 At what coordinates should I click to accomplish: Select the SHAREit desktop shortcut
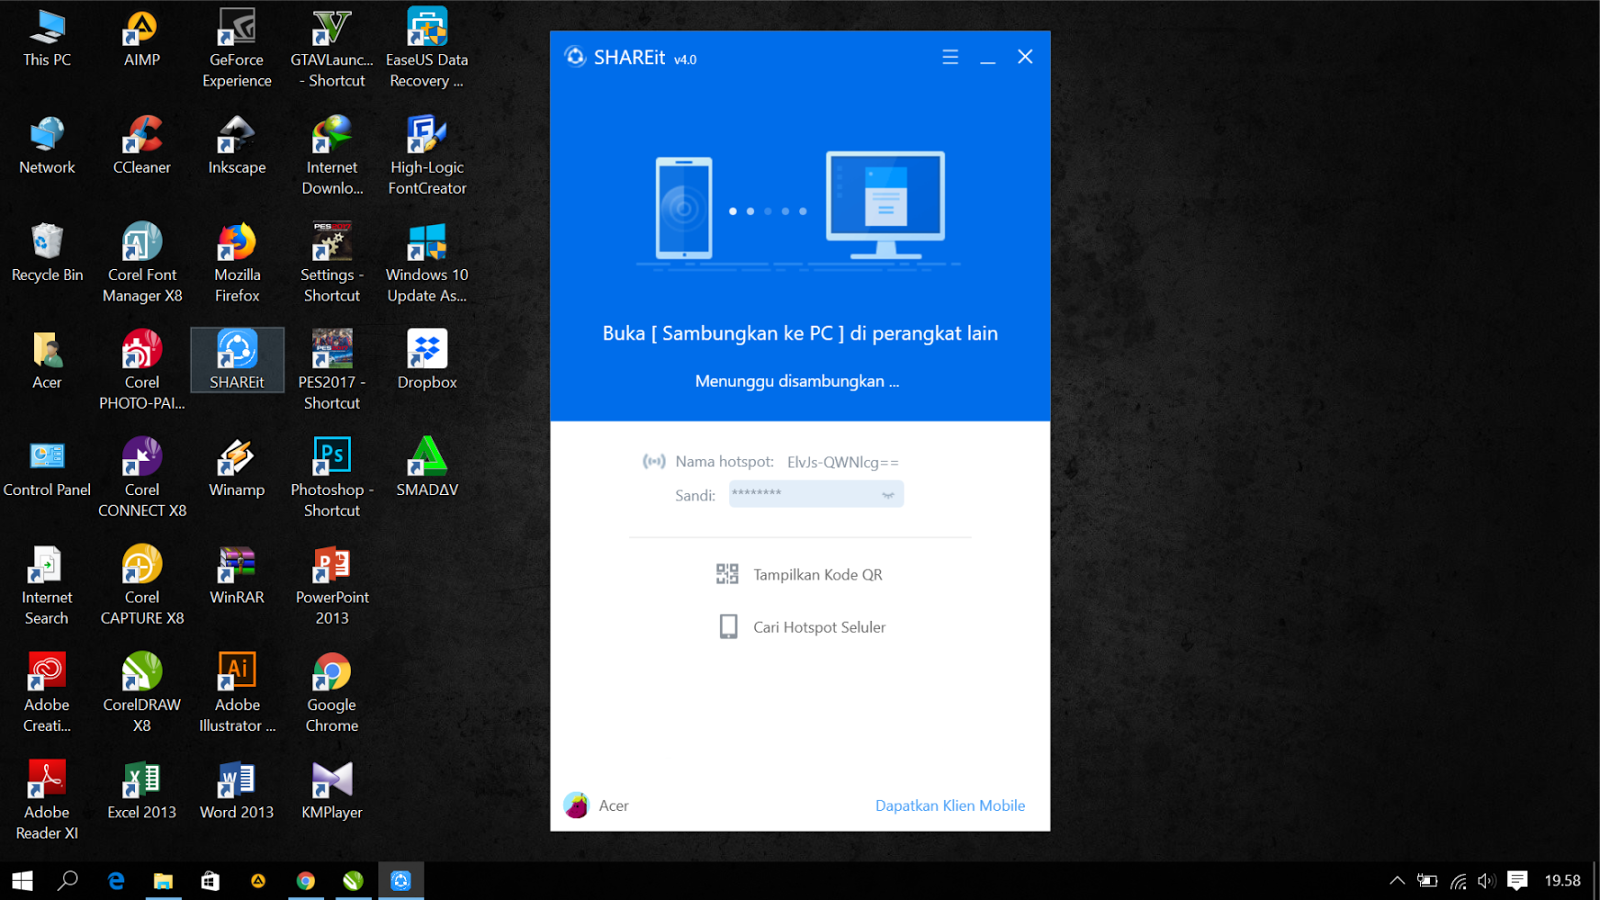pyautogui.click(x=237, y=361)
